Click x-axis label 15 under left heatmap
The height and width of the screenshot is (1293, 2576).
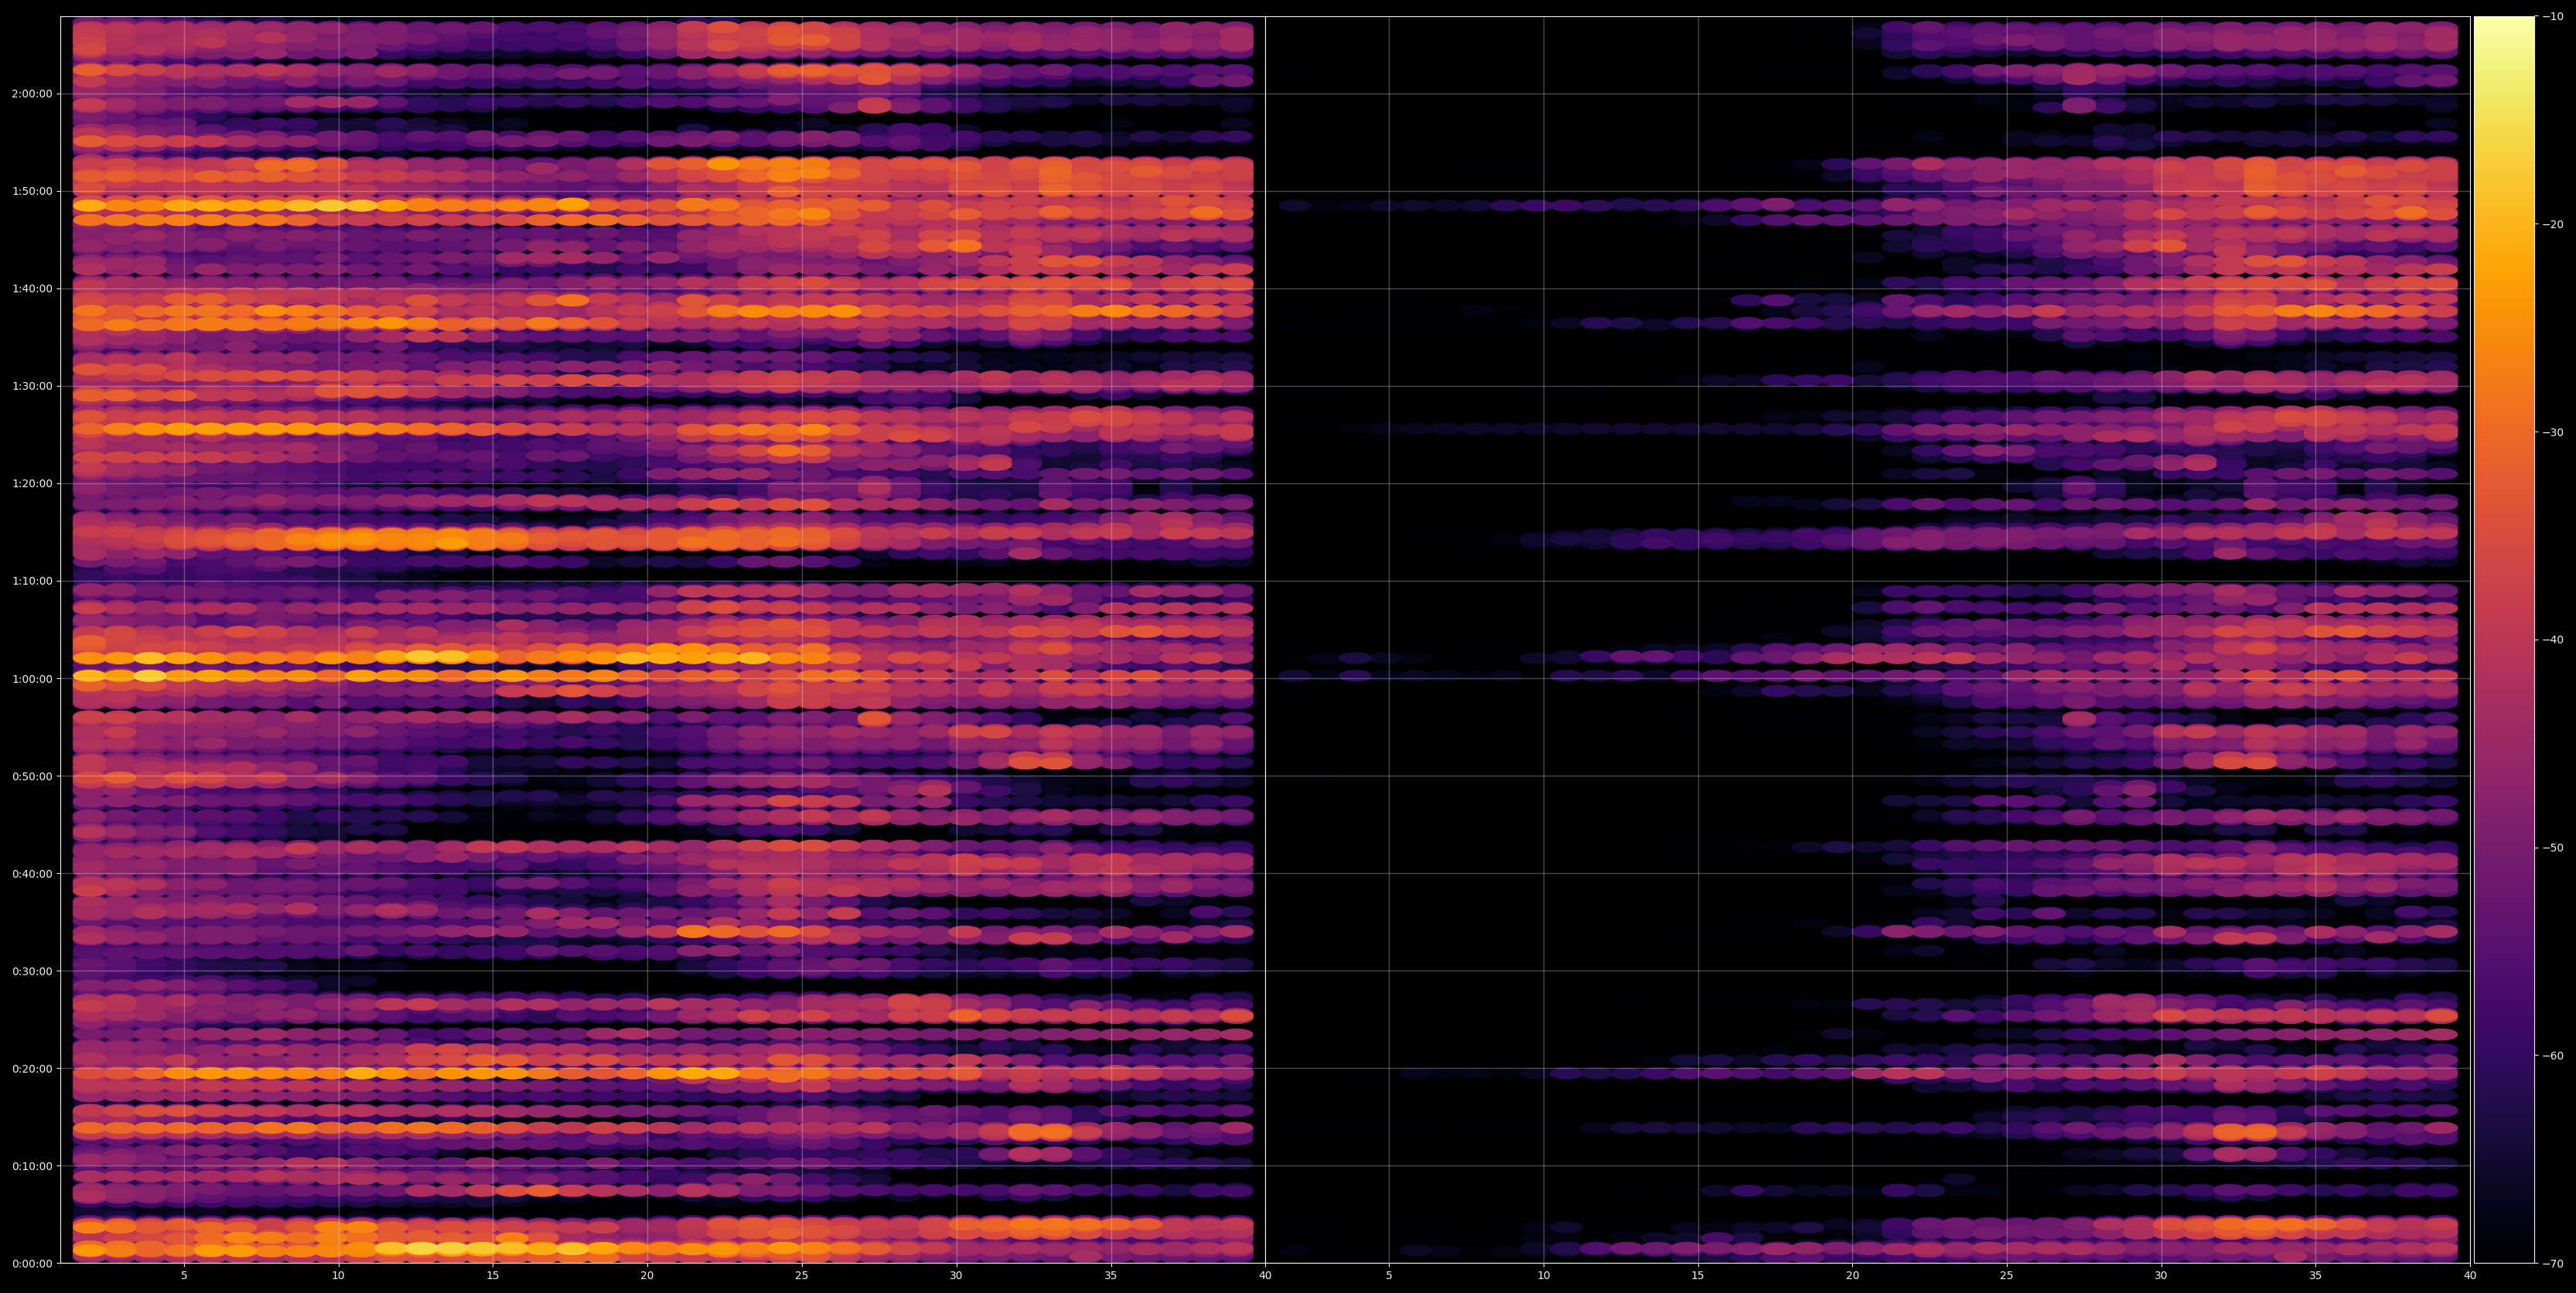pyautogui.click(x=493, y=1276)
